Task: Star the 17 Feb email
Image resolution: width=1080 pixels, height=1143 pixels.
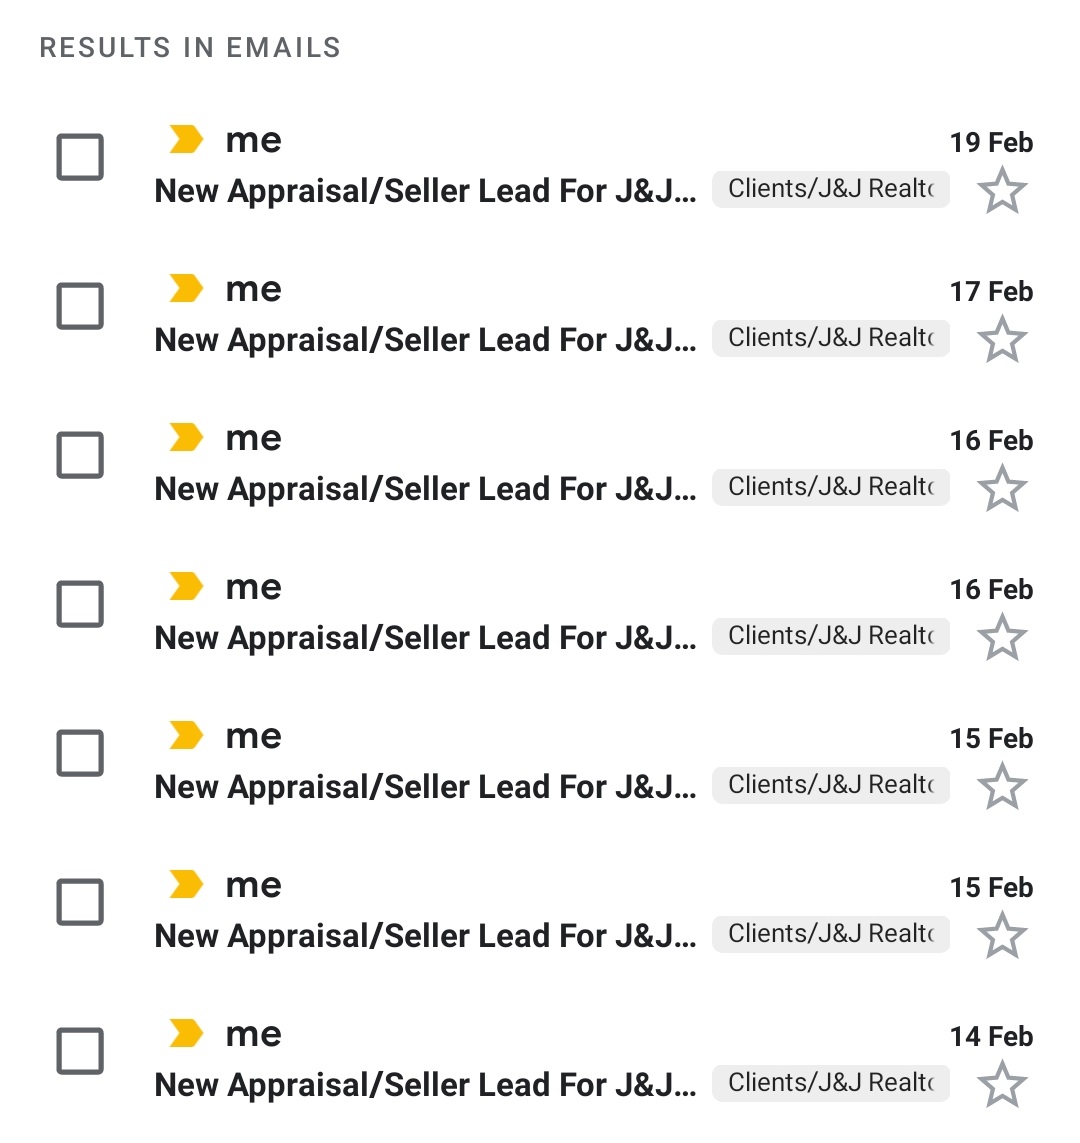Action: [1001, 340]
